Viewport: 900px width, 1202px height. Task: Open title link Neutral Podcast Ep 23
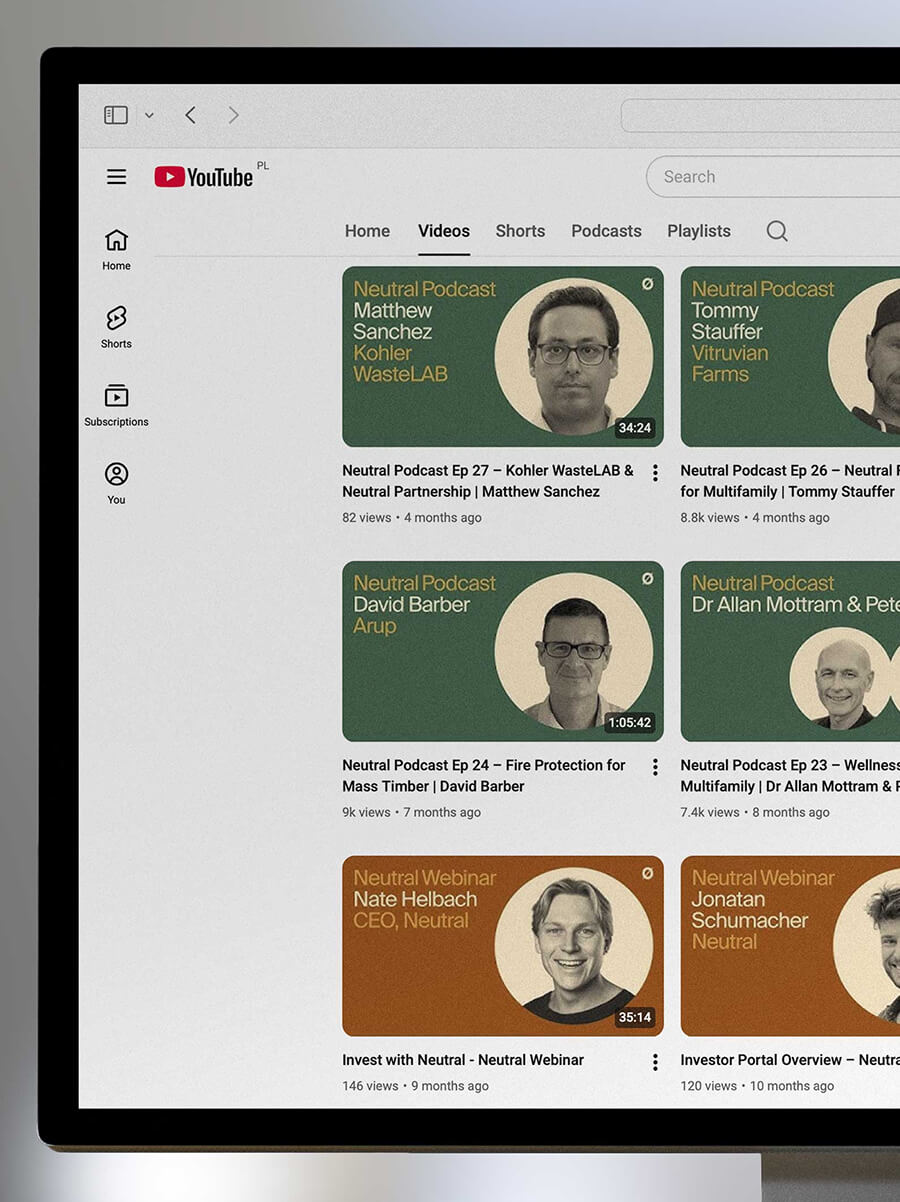790,776
